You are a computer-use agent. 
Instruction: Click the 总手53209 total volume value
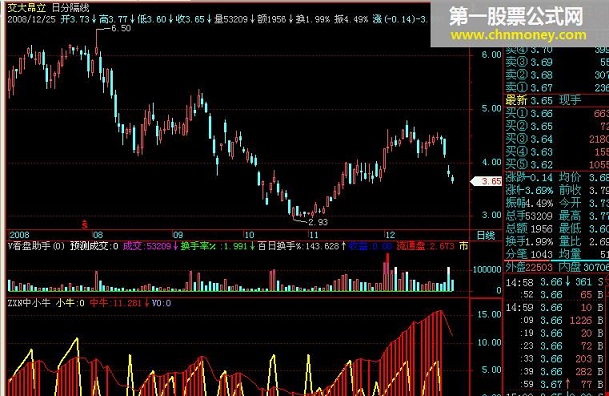click(529, 216)
